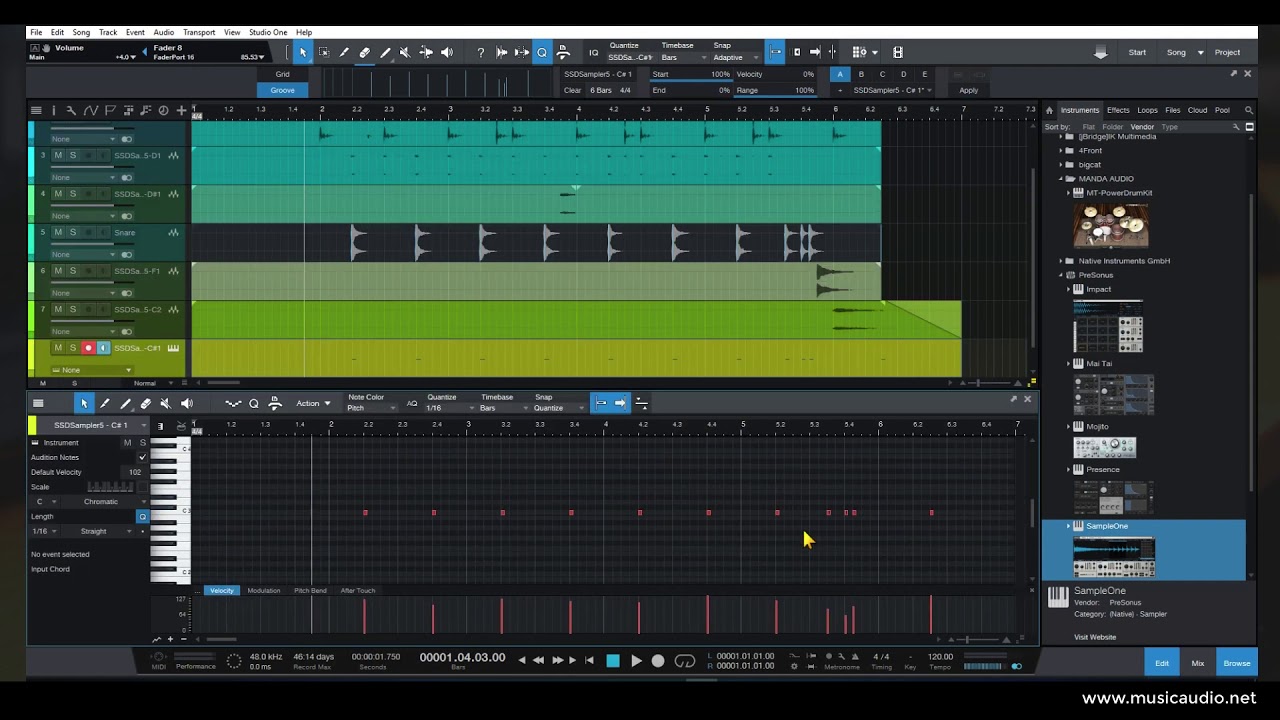Click the Clear groove button
Screen dimensions: 1280x720
coord(572,90)
